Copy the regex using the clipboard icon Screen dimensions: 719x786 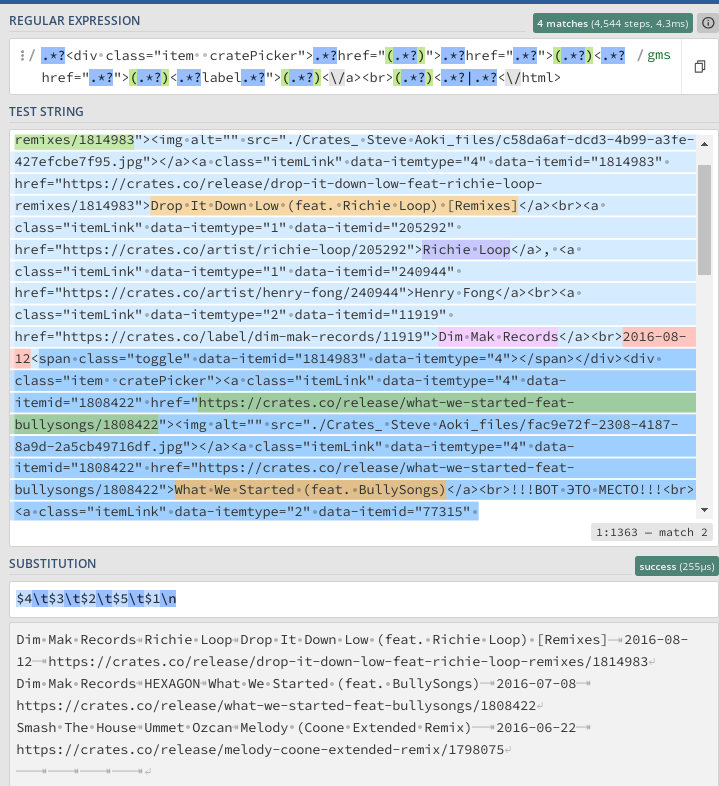(x=700, y=66)
